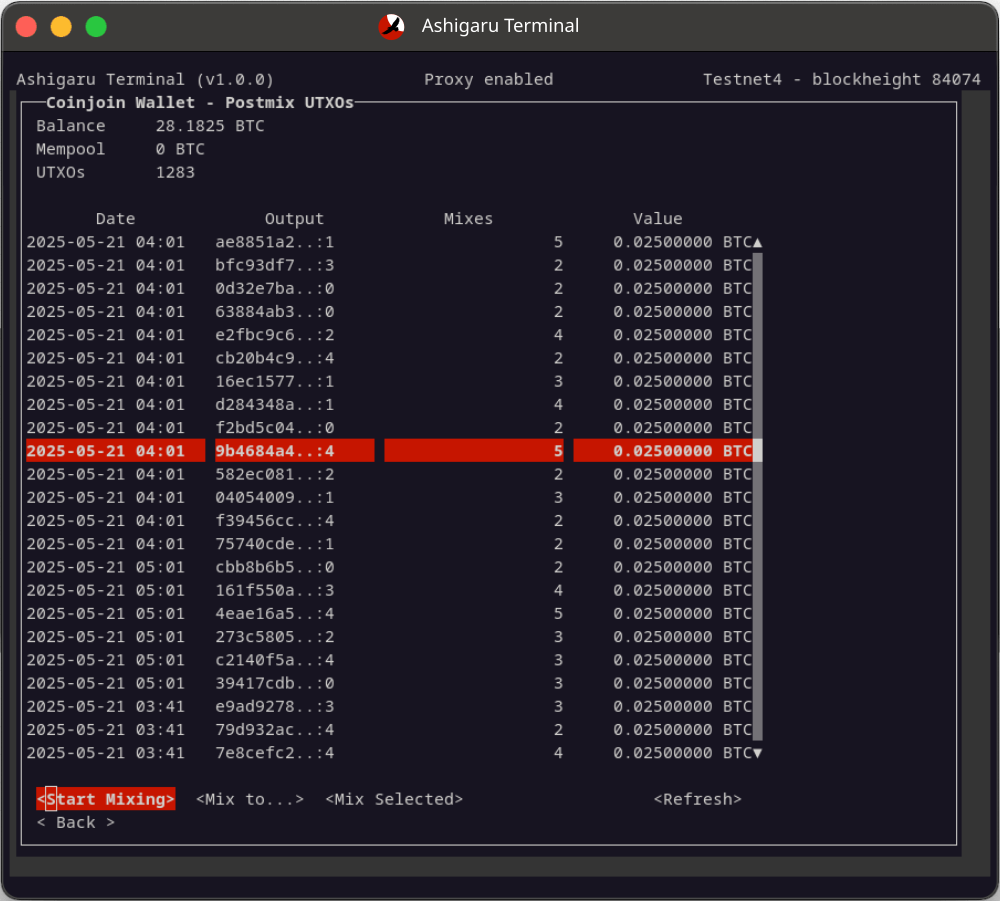The image size is (1000, 901).
Task: Click the Balance value 28.1825 BTC
Action: 210,126
